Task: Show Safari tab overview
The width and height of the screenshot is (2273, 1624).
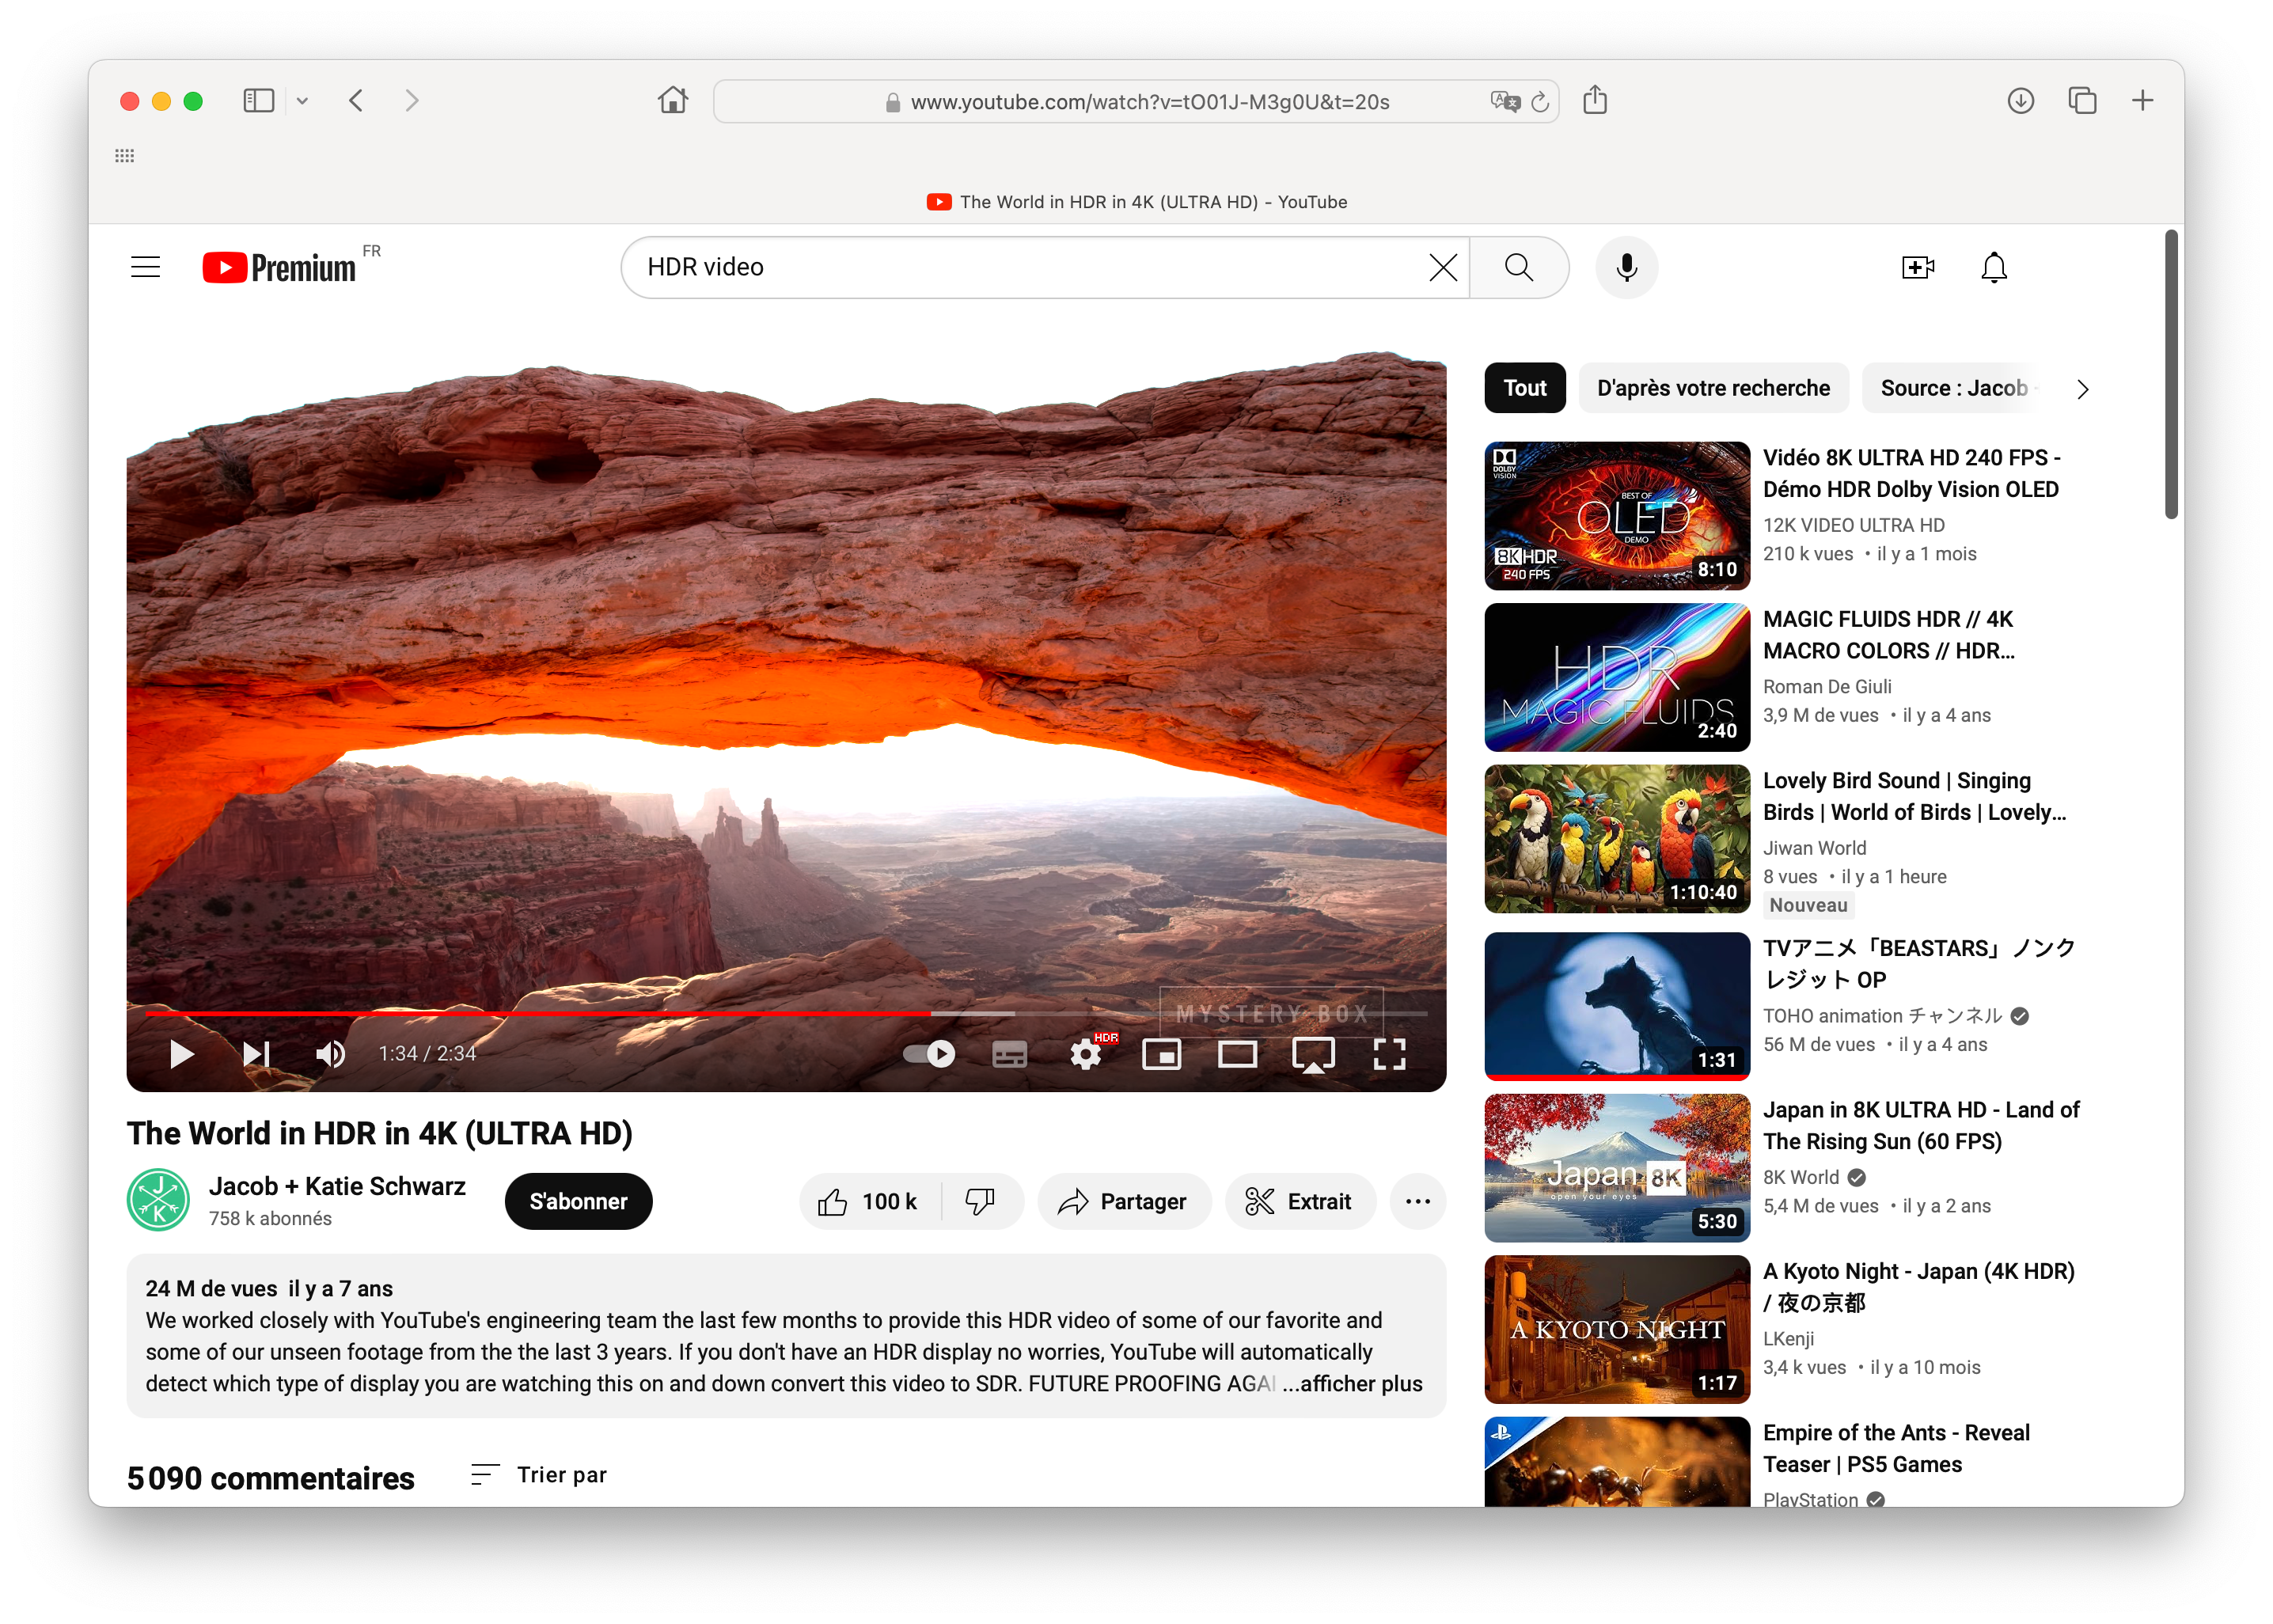Action: coord(2082,100)
